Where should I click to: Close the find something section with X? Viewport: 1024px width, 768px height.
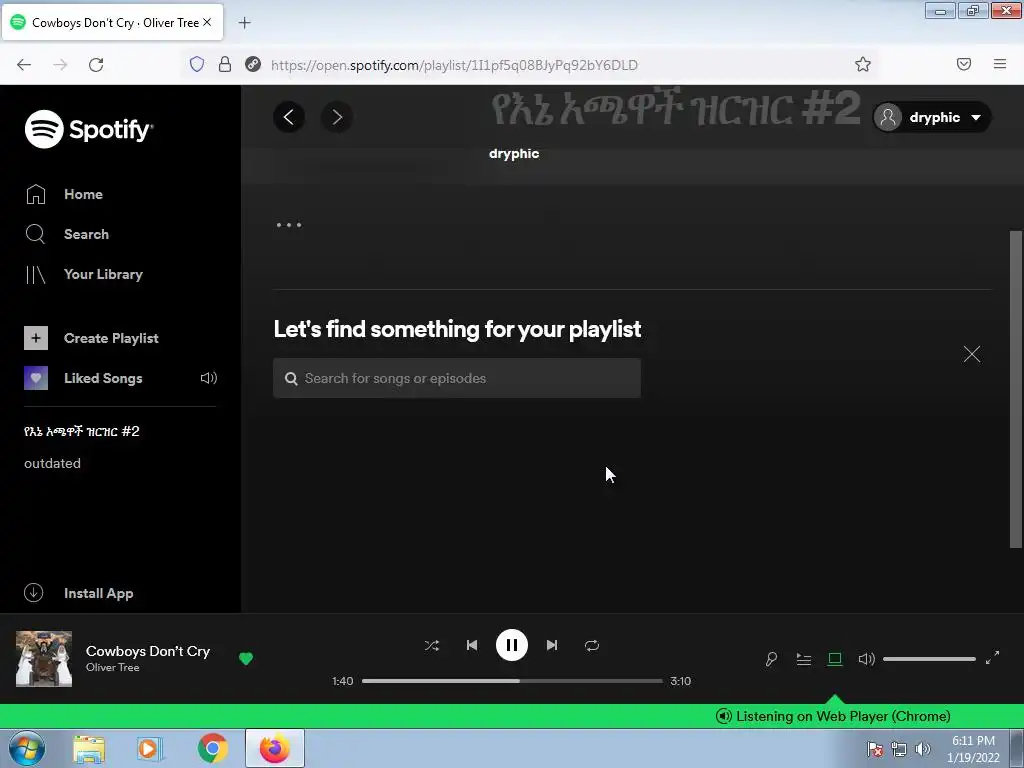coord(972,354)
